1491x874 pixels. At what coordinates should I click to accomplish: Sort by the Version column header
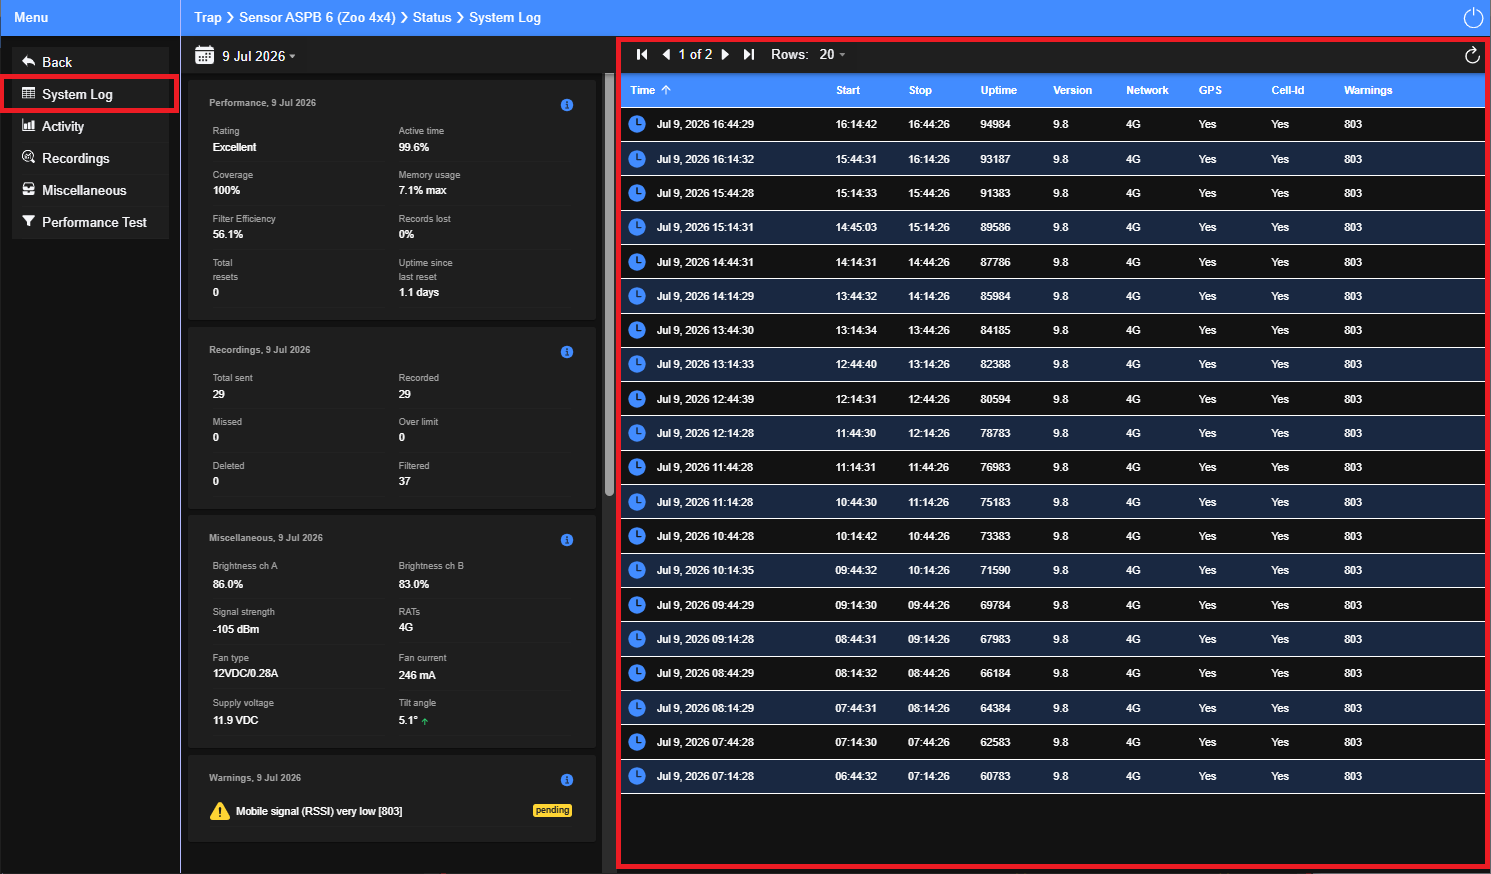1072,90
